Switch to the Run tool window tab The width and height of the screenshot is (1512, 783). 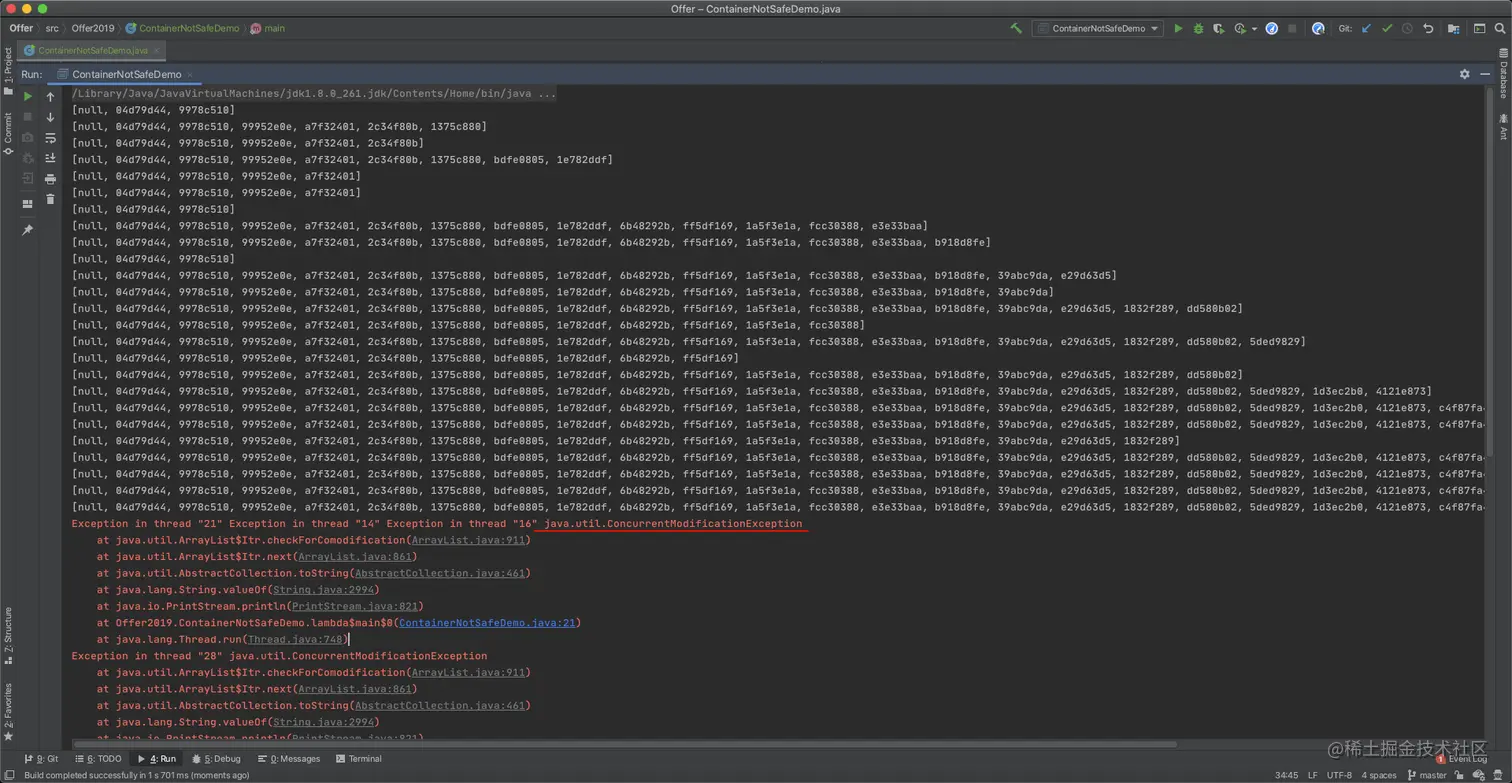coord(156,759)
